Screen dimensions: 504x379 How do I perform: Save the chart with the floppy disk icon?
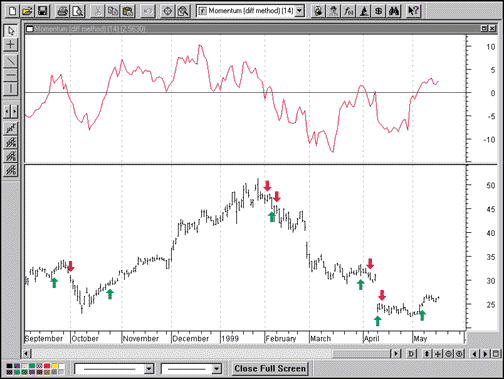click(x=42, y=11)
